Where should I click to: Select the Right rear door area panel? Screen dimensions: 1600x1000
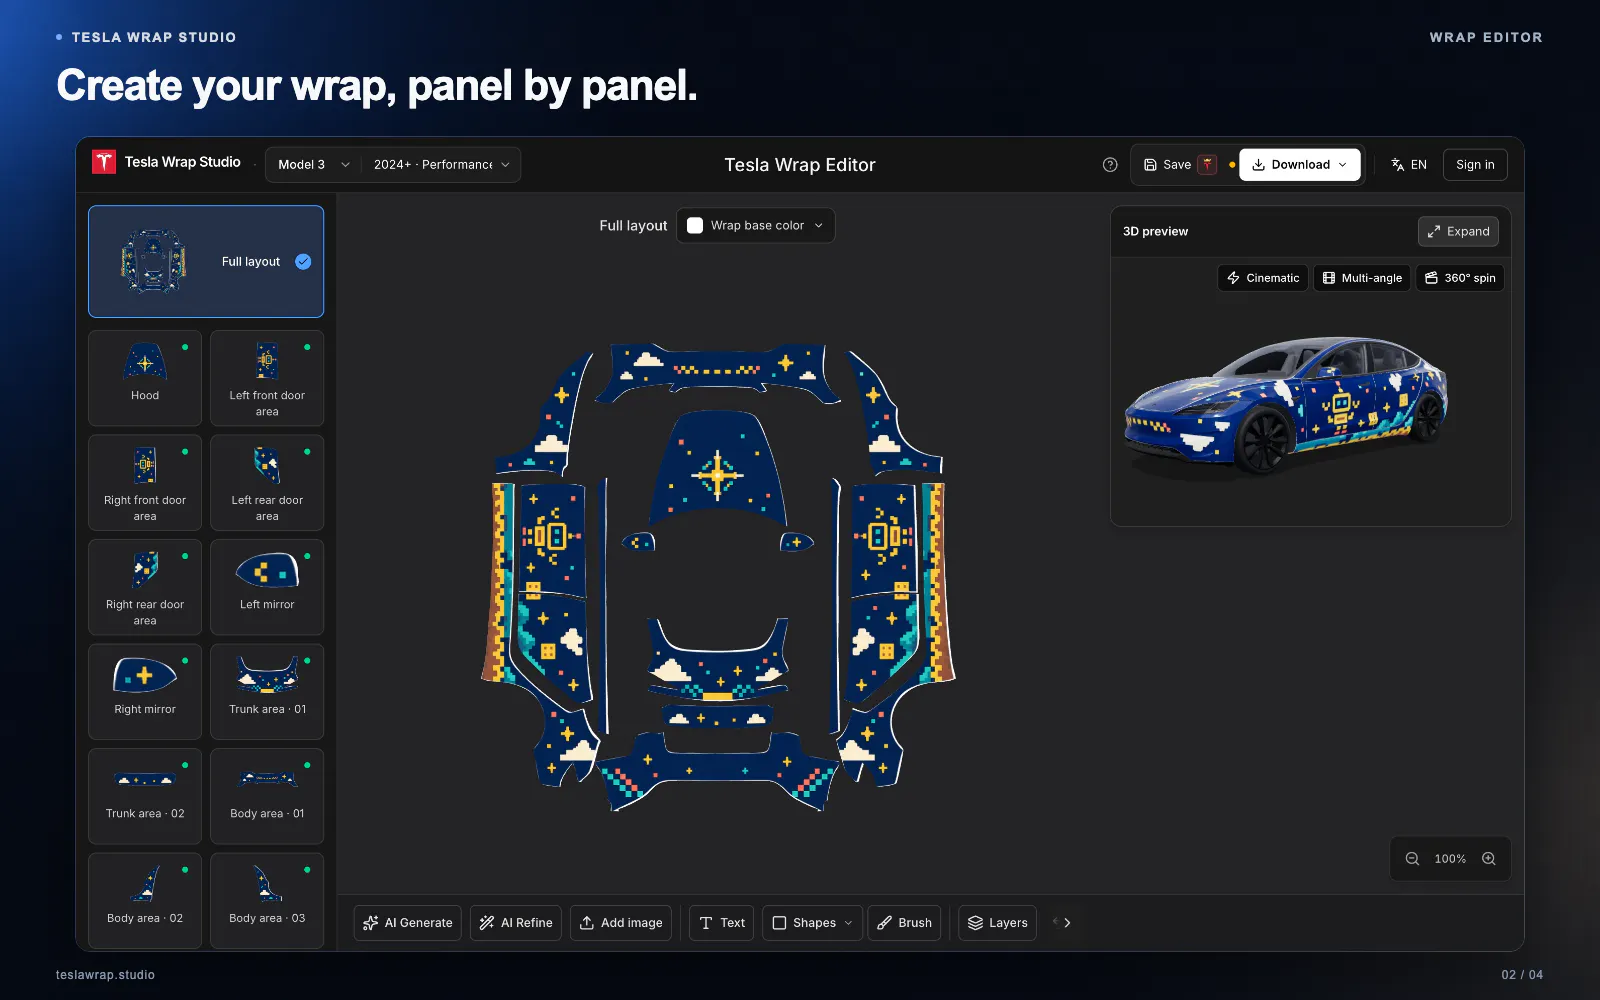point(145,587)
